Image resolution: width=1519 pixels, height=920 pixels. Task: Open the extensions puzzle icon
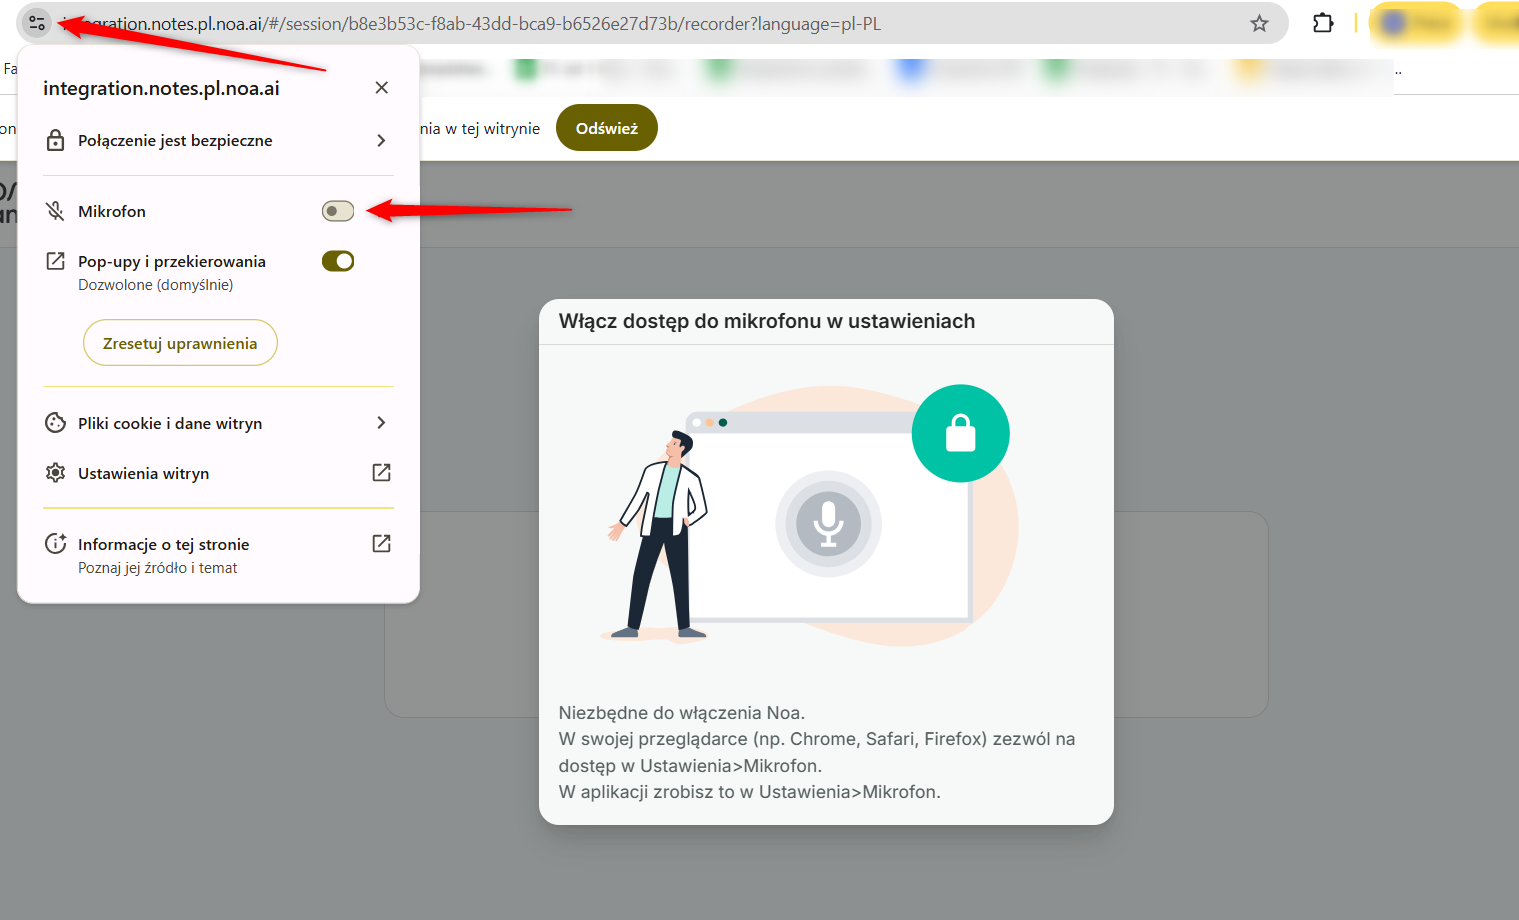pyautogui.click(x=1323, y=23)
